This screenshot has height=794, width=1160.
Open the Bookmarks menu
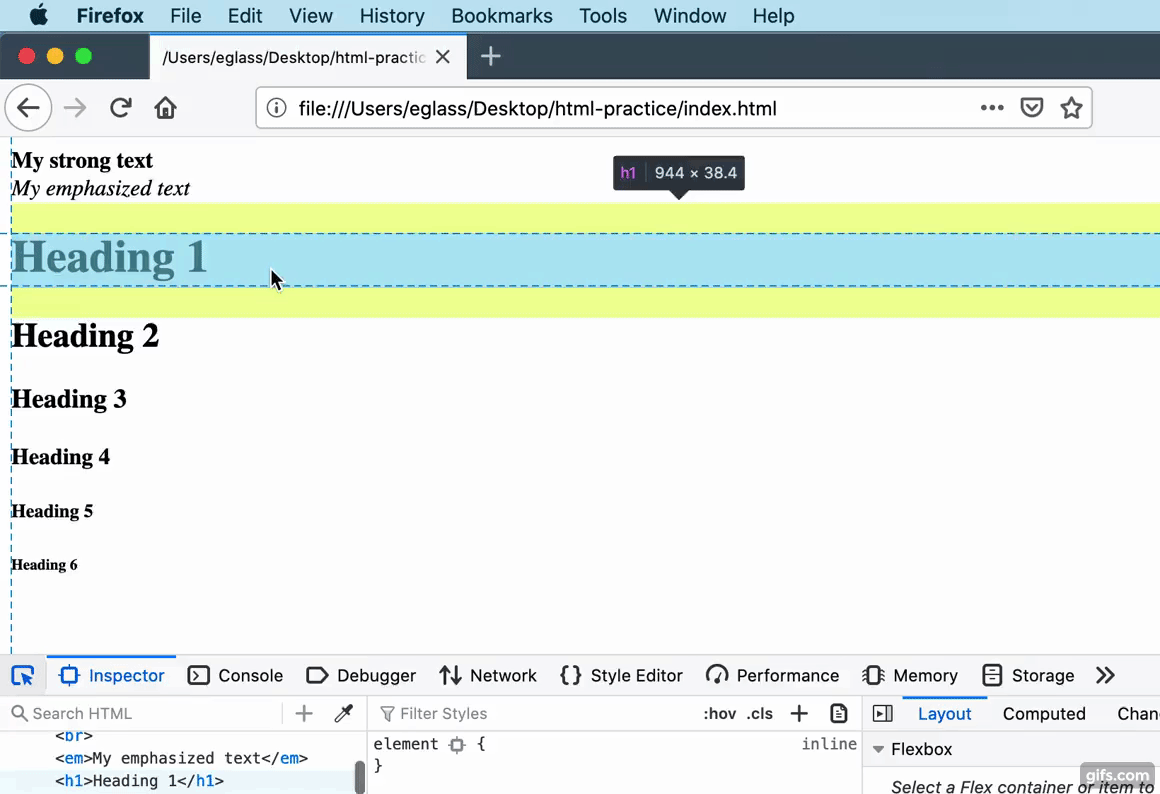point(502,16)
